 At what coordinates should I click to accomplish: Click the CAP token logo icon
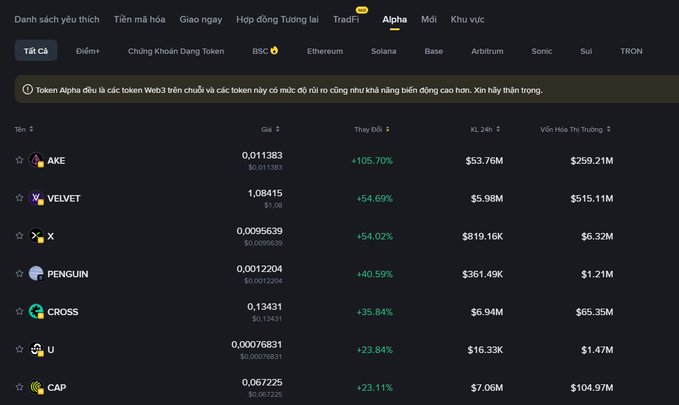coord(36,387)
